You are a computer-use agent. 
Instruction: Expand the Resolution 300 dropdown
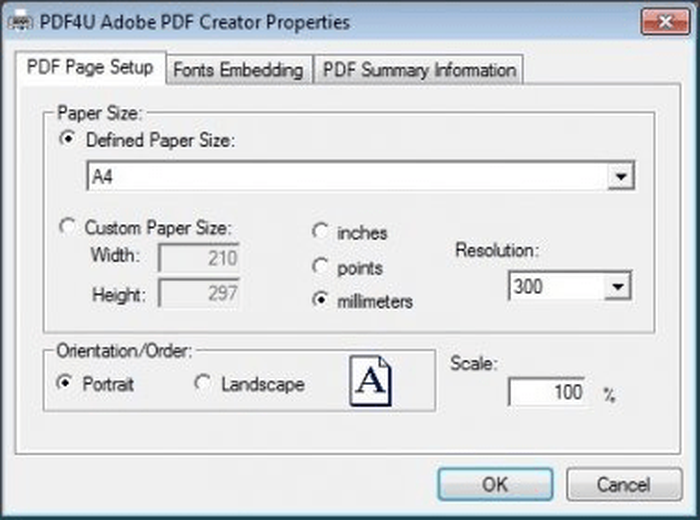618,286
